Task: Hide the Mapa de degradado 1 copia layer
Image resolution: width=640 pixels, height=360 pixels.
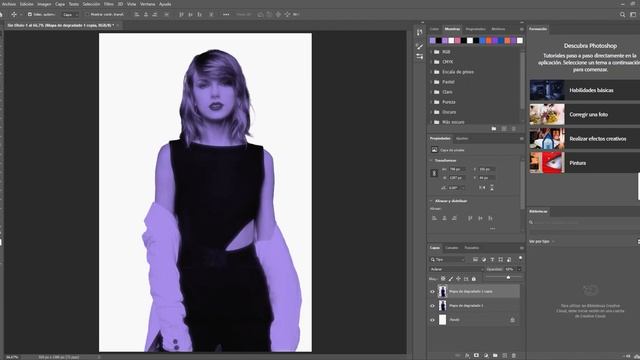Action: 432,292
